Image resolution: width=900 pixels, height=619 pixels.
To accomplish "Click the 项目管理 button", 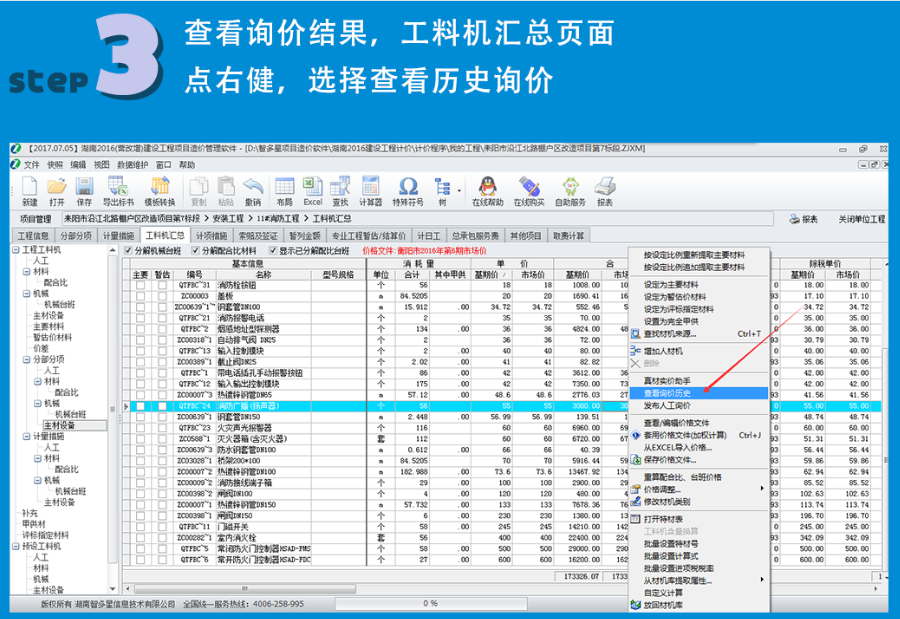I will (35, 219).
